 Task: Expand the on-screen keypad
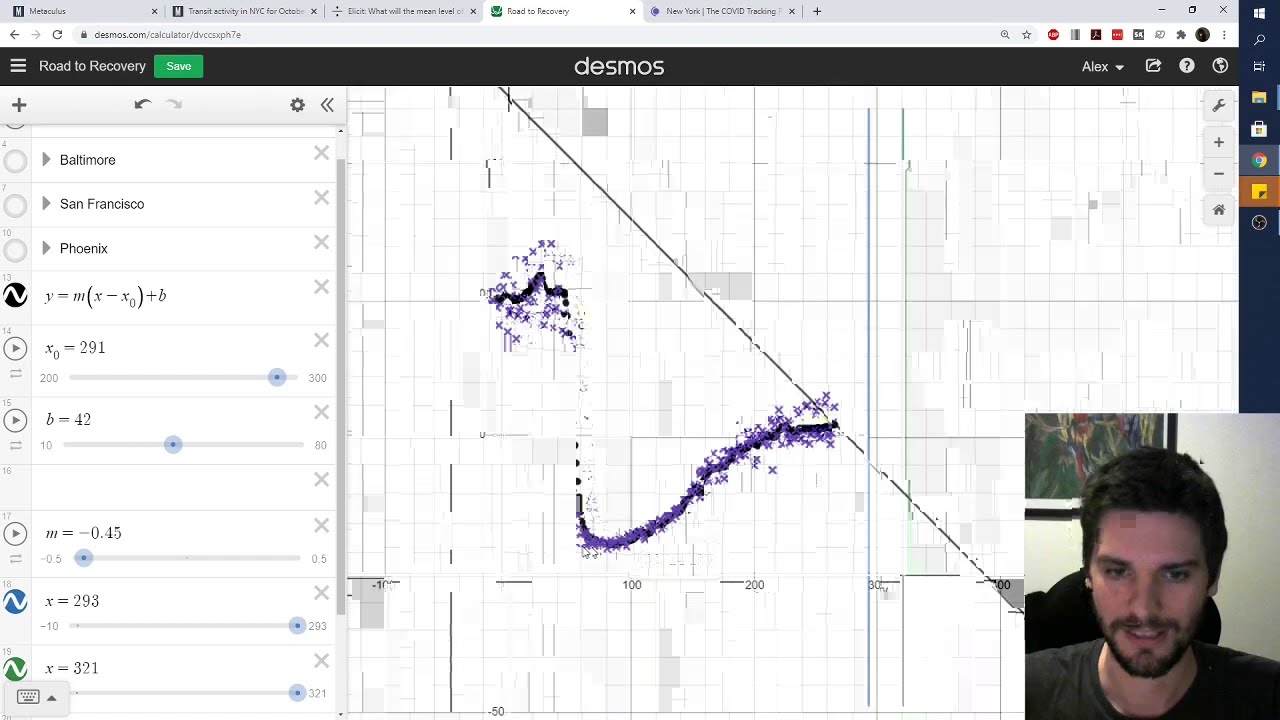(36, 697)
